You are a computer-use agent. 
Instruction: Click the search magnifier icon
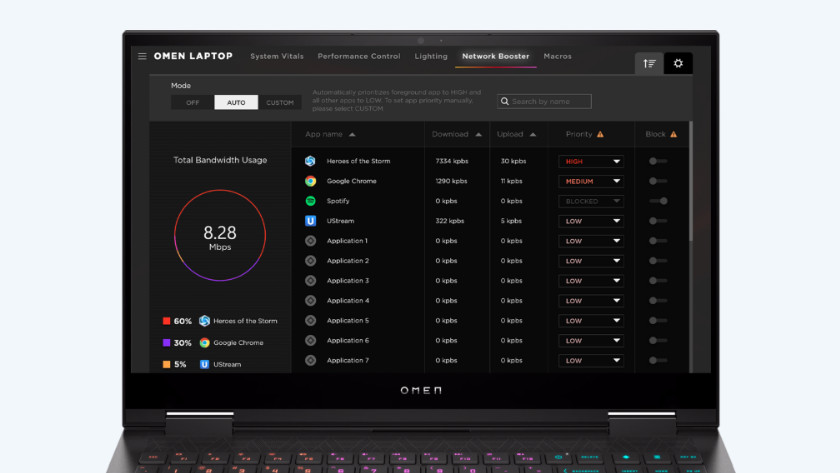point(505,101)
